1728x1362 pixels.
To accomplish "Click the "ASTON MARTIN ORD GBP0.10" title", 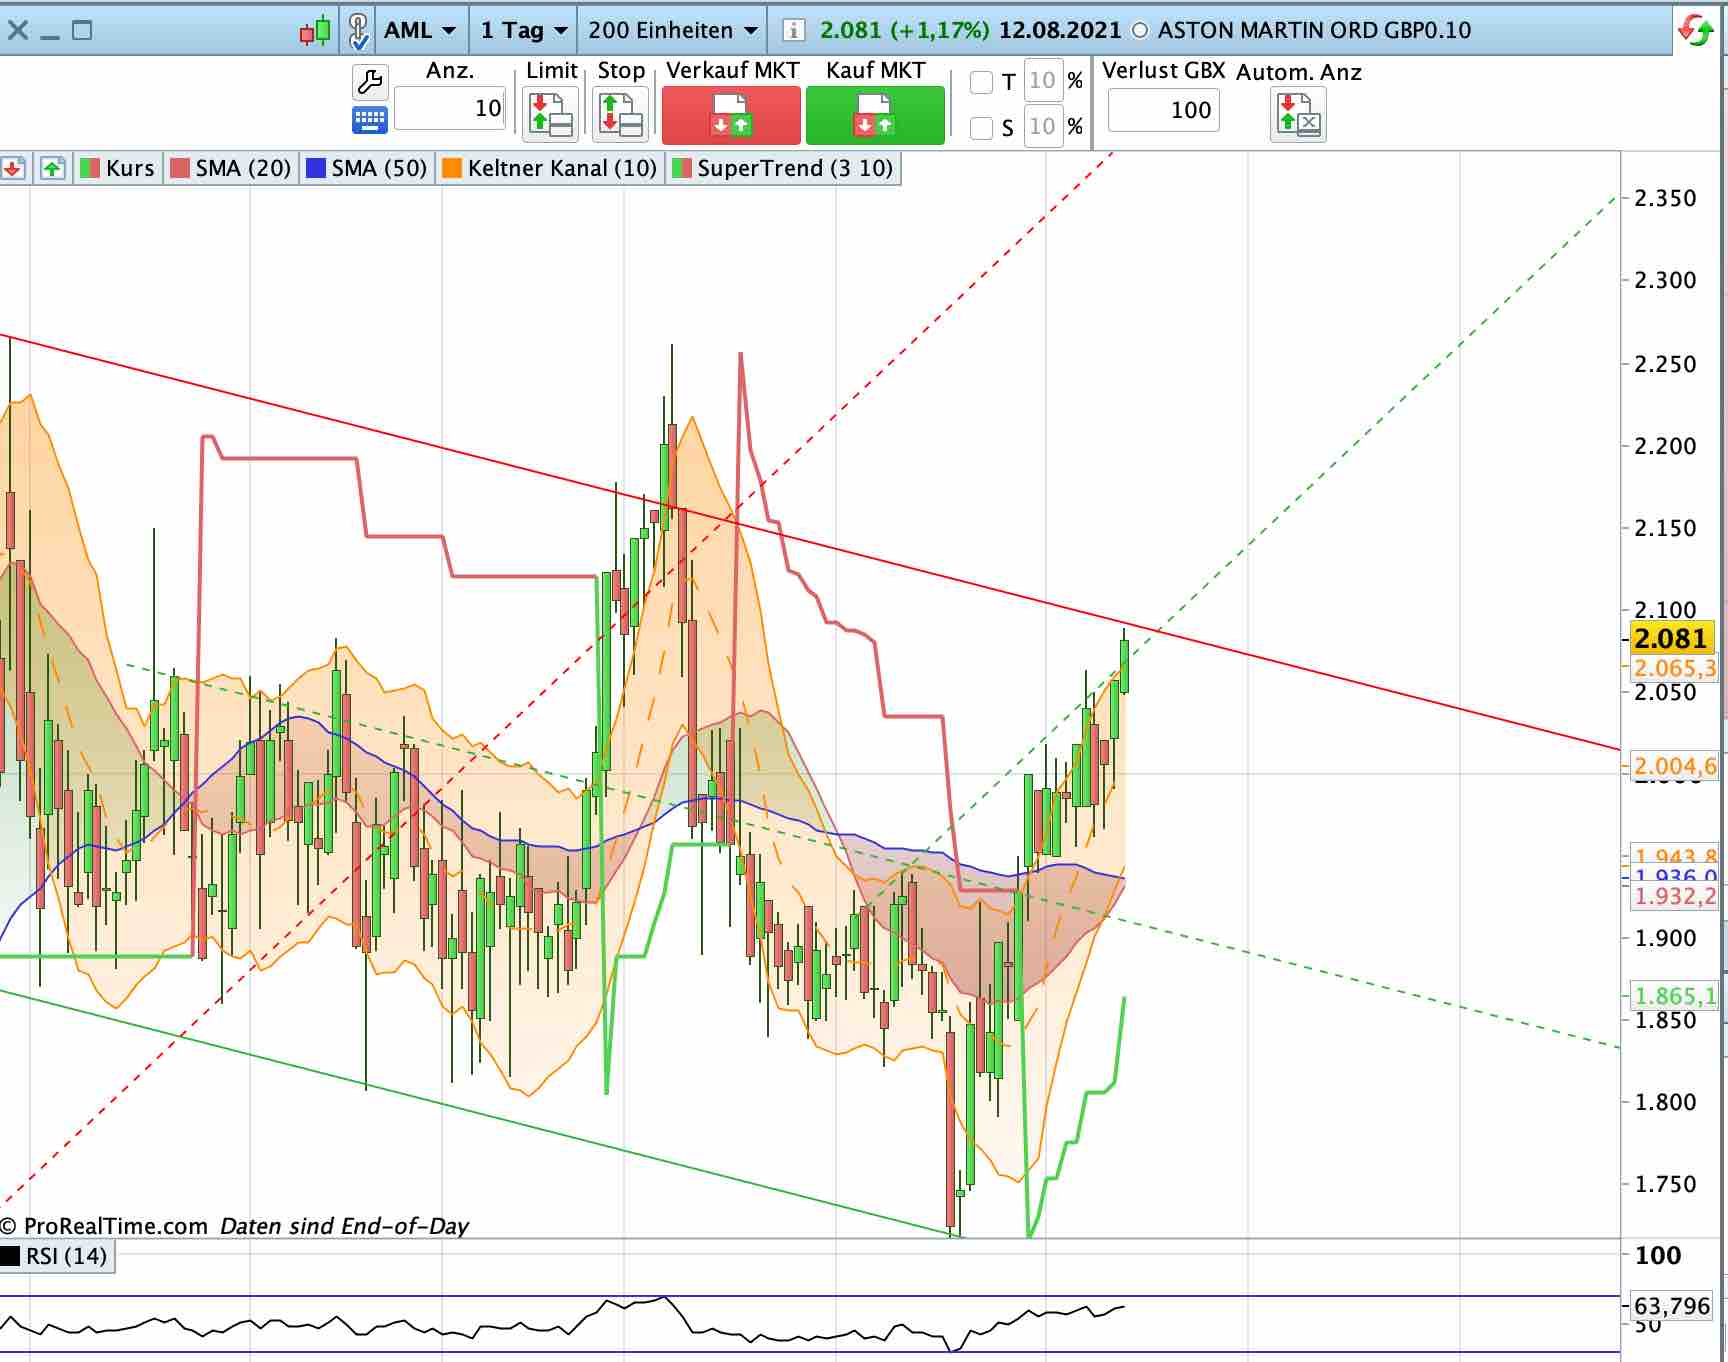I will (1314, 30).
